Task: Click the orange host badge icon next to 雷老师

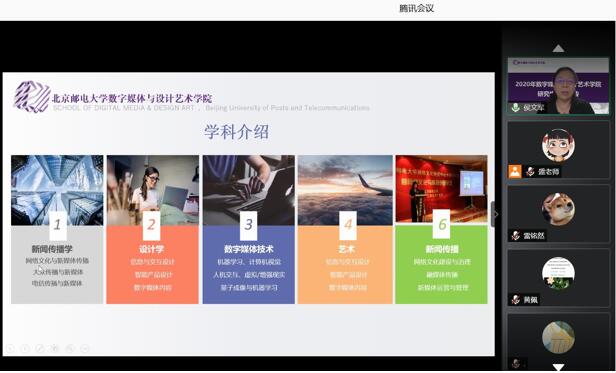Action: 515,171
